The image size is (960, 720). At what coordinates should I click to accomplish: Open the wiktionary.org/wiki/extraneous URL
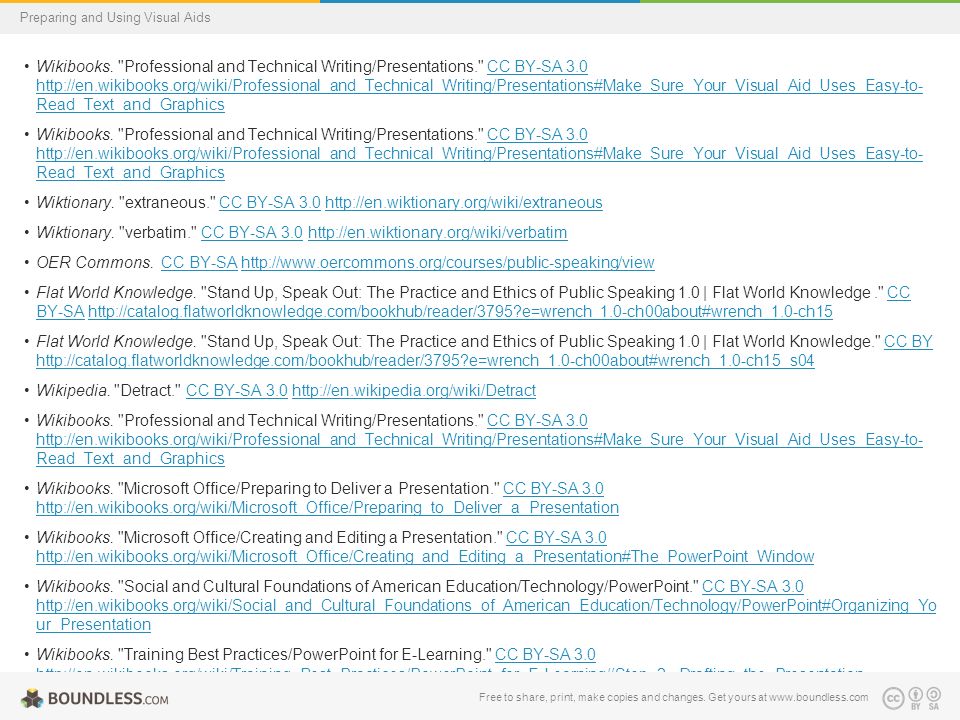pyautogui.click(x=463, y=203)
